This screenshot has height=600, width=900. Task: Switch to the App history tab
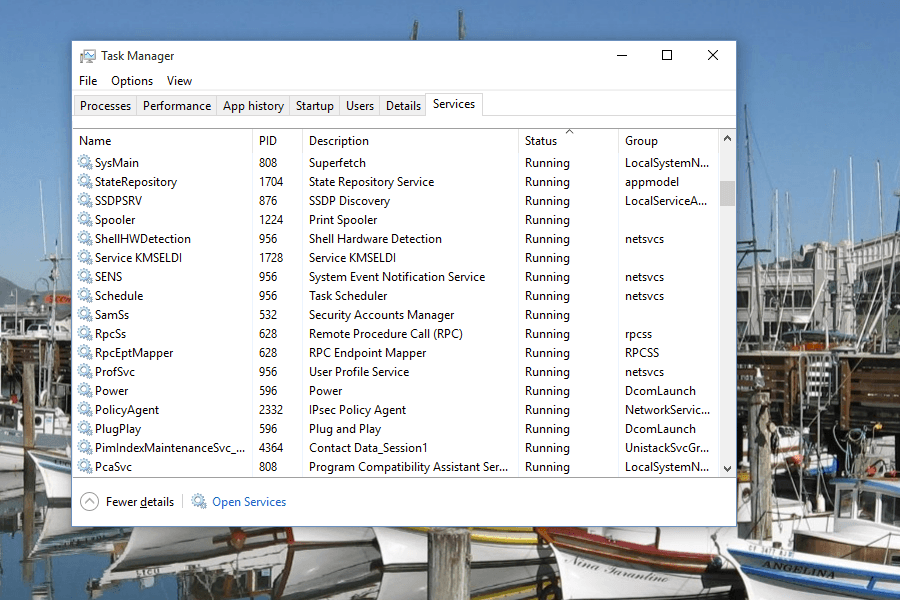click(x=253, y=106)
